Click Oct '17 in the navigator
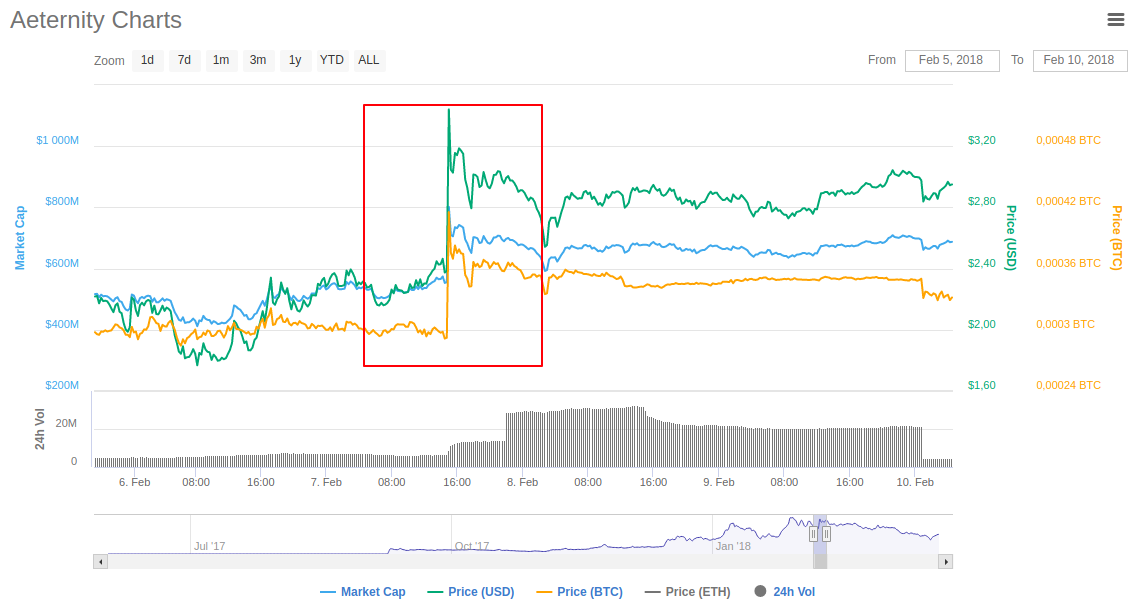 coord(472,546)
